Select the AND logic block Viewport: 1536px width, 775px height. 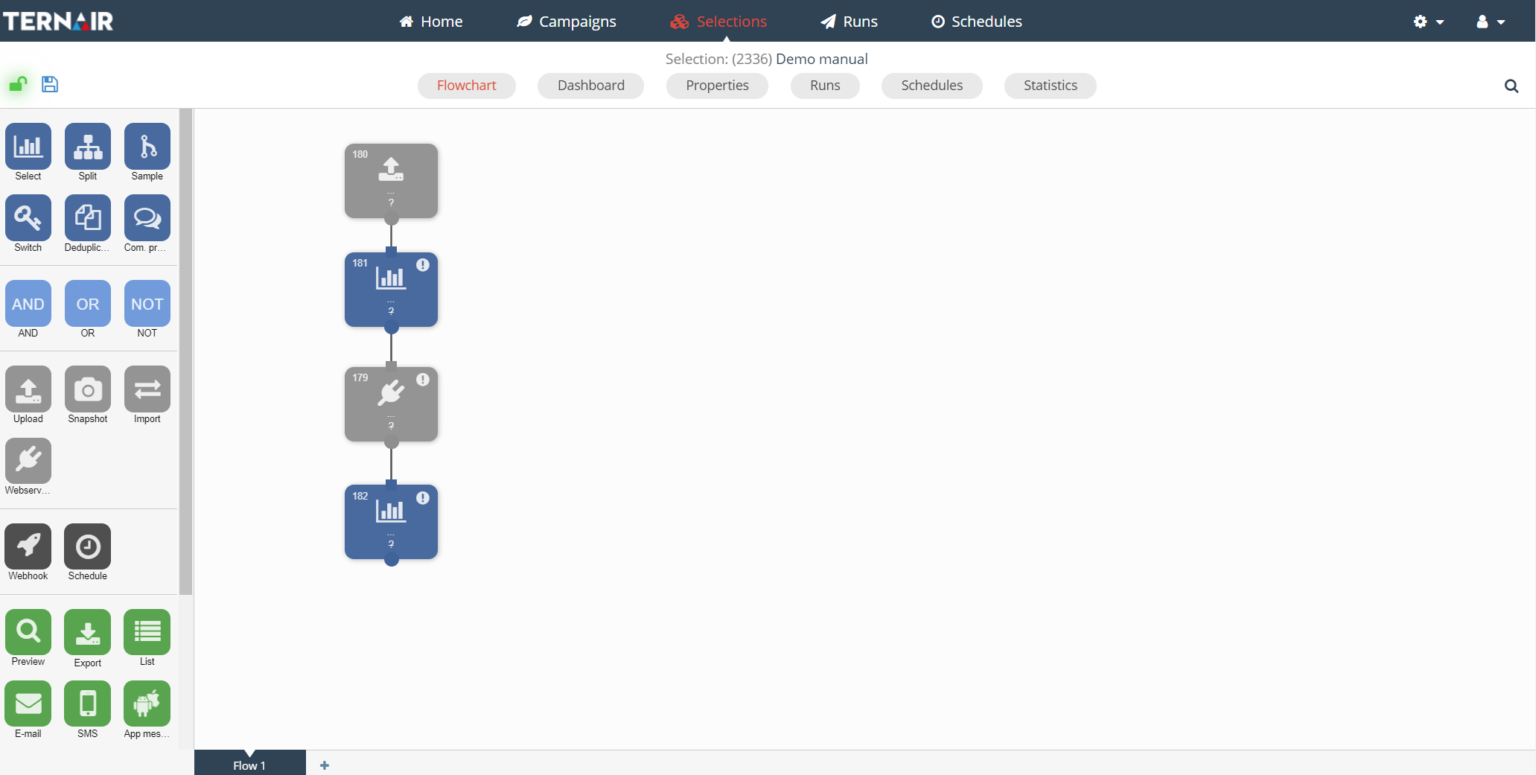click(28, 304)
